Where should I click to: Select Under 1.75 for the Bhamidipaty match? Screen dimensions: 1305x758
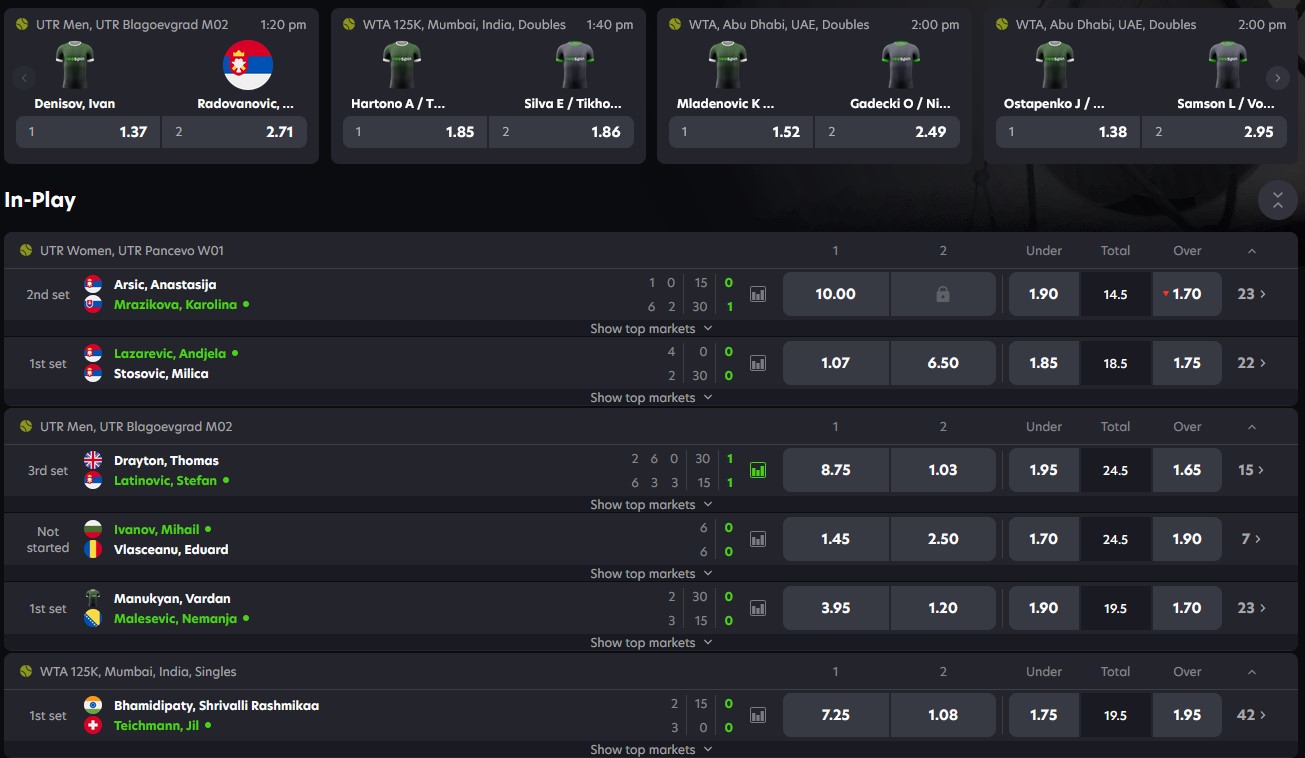click(1043, 714)
